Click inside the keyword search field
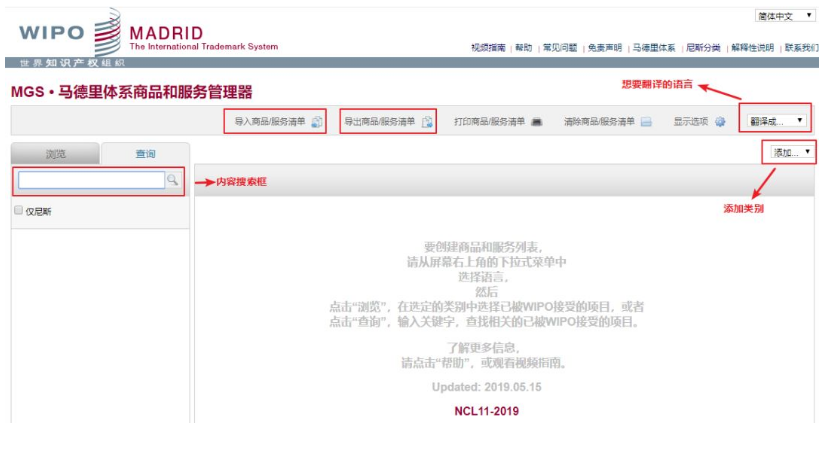This screenshot has width=825, height=455. pos(92,180)
